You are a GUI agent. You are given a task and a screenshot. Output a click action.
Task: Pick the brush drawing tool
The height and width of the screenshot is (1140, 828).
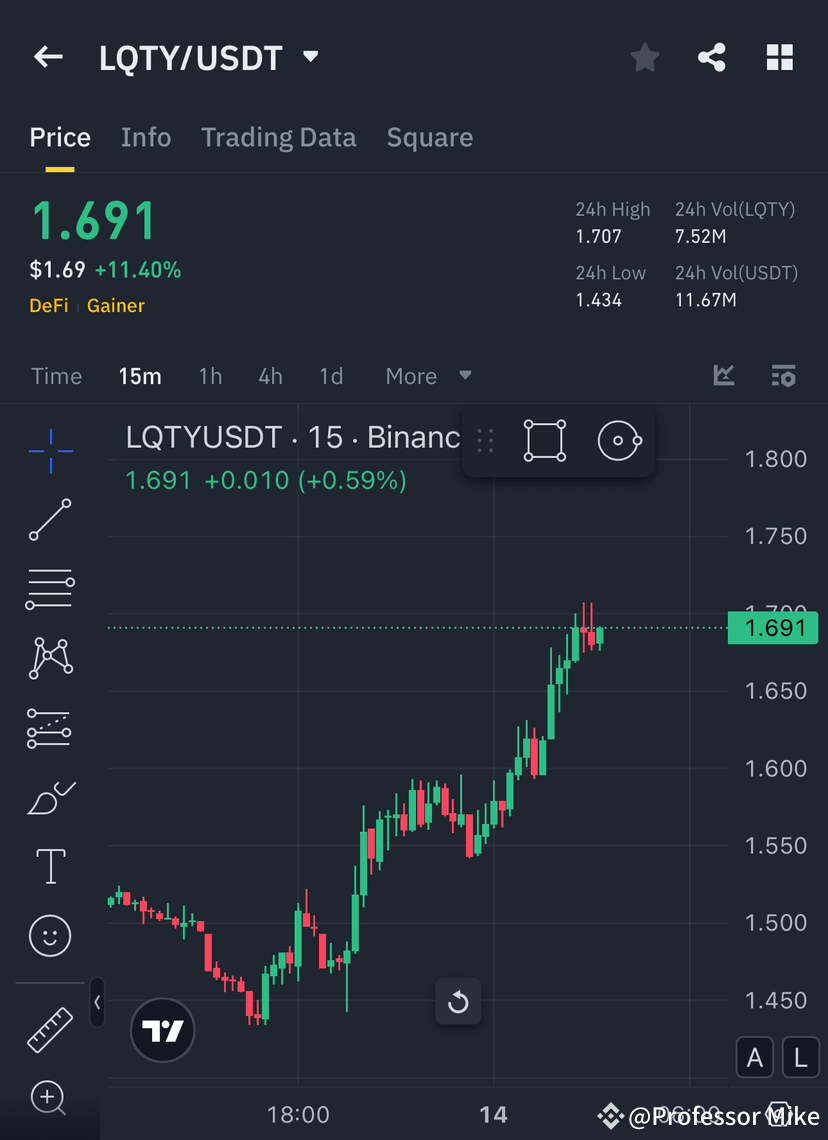(50, 797)
